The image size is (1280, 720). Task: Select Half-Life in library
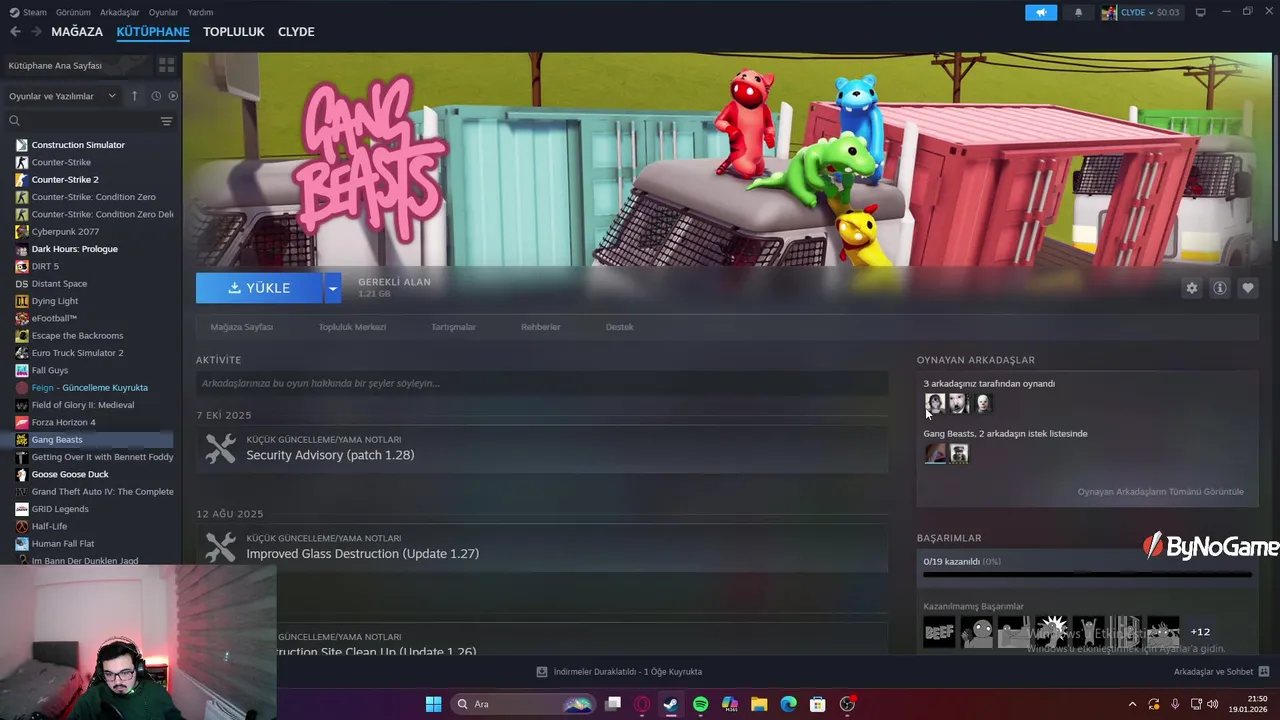coord(49,526)
